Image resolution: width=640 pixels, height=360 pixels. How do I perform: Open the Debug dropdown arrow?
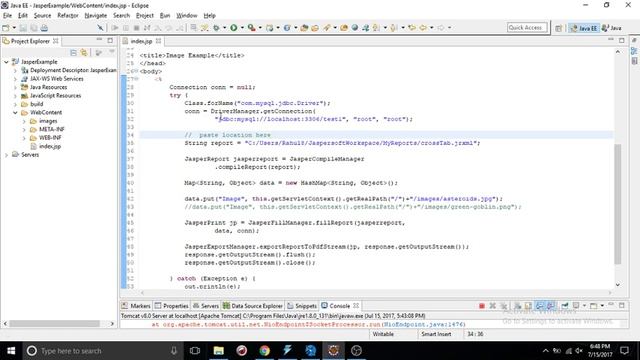(x=224, y=28)
